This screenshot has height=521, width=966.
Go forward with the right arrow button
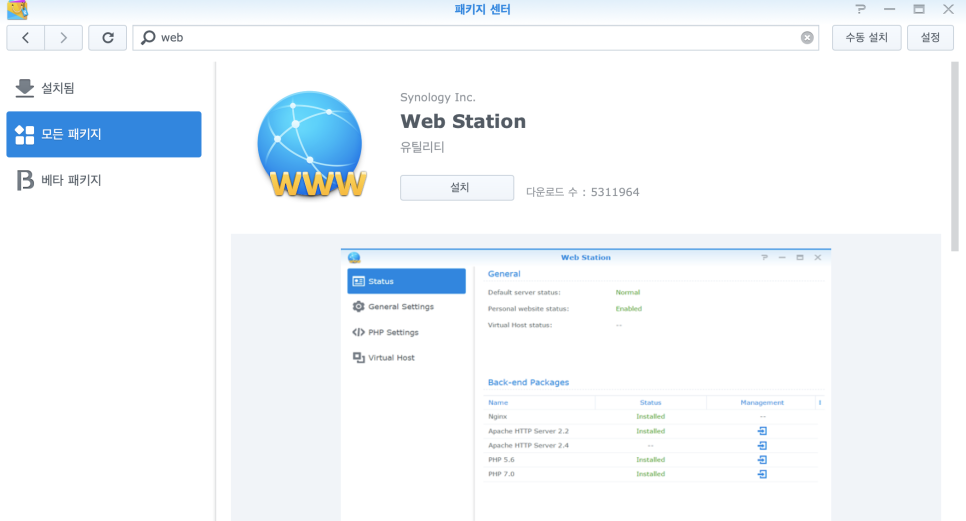pos(63,38)
